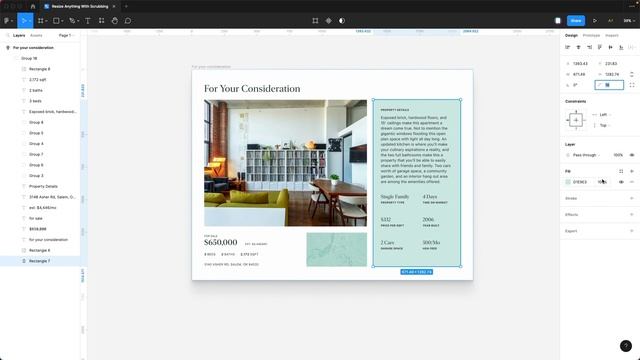The height and width of the screenshot is (360, 640).
Task: Toggle constrain proportions lock
Action: tap(632, 74)
